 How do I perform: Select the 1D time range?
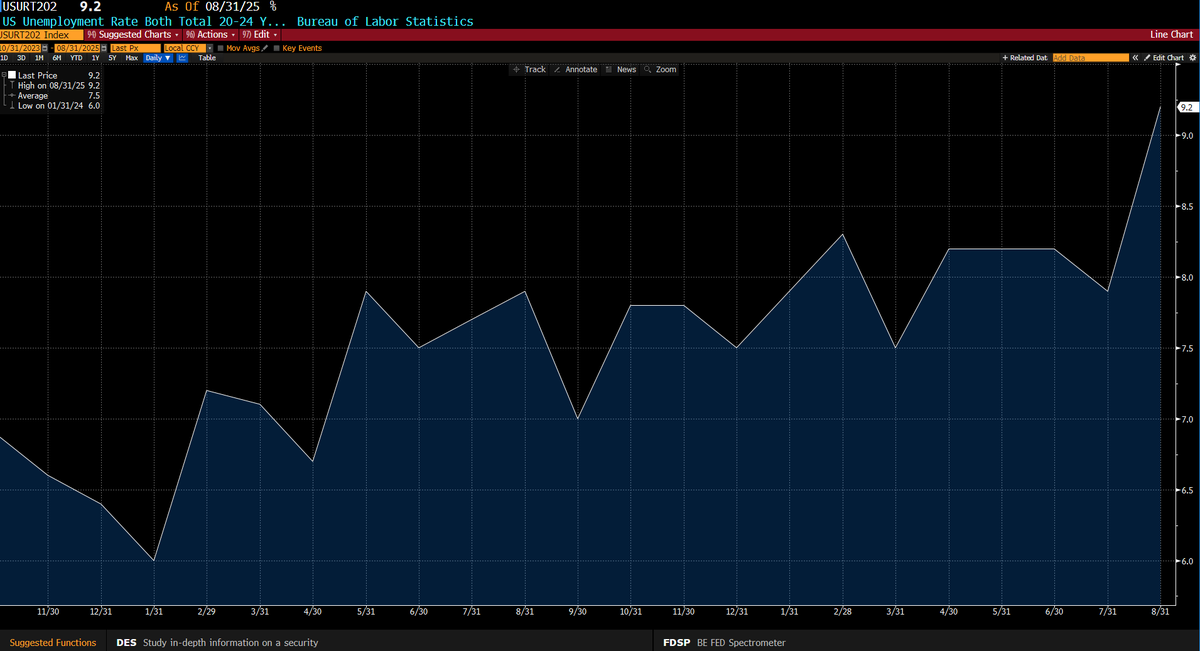(x=5, y=58)
